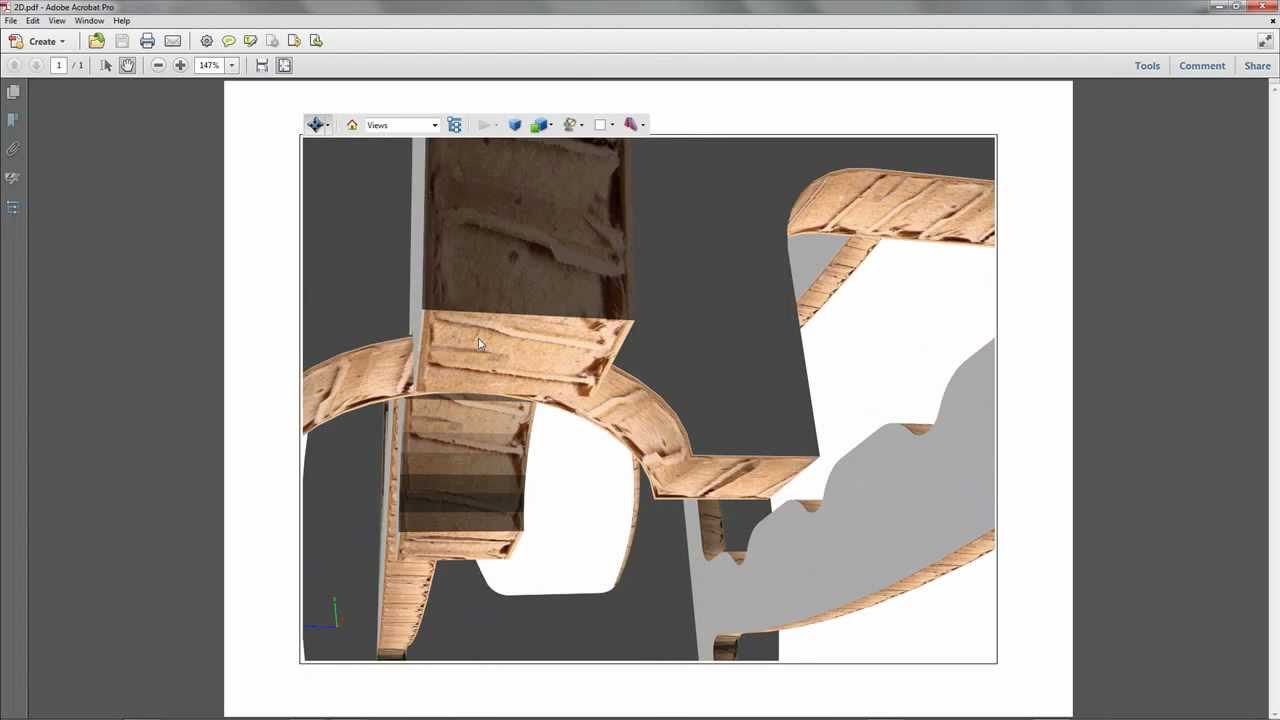Fit one full page to window icon
This screenshot has height=720, width=1280.
pyautogui.click(x=284, y=65)
